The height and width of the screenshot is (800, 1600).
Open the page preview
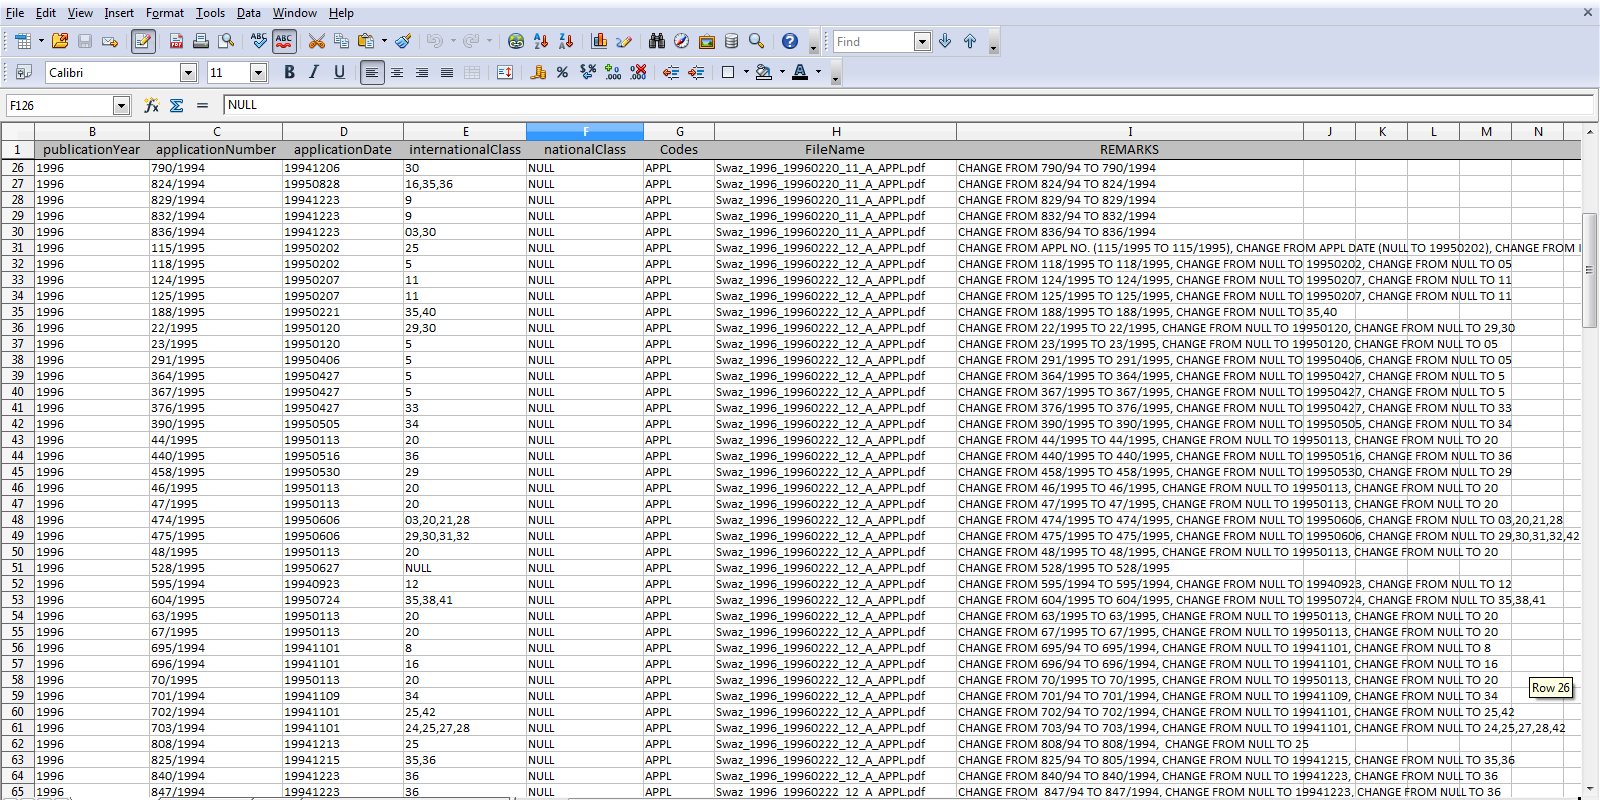click(227, 41)
